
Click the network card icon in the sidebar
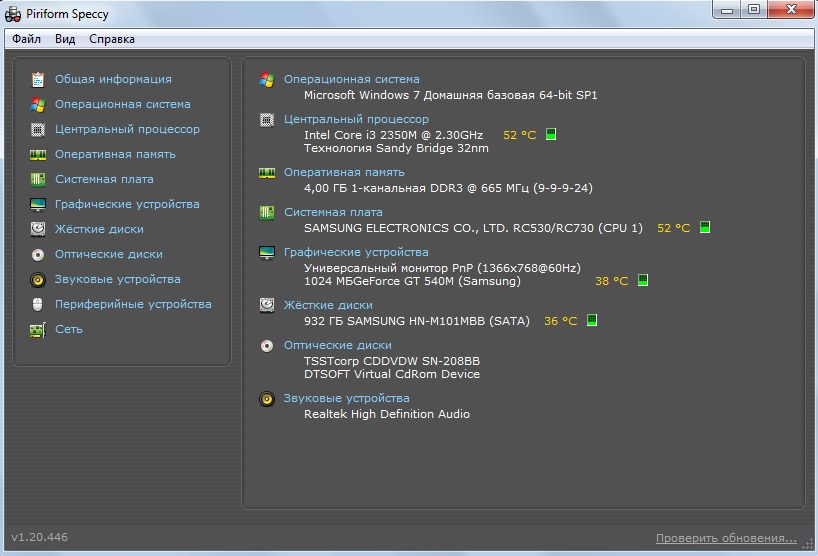[38, 330]
